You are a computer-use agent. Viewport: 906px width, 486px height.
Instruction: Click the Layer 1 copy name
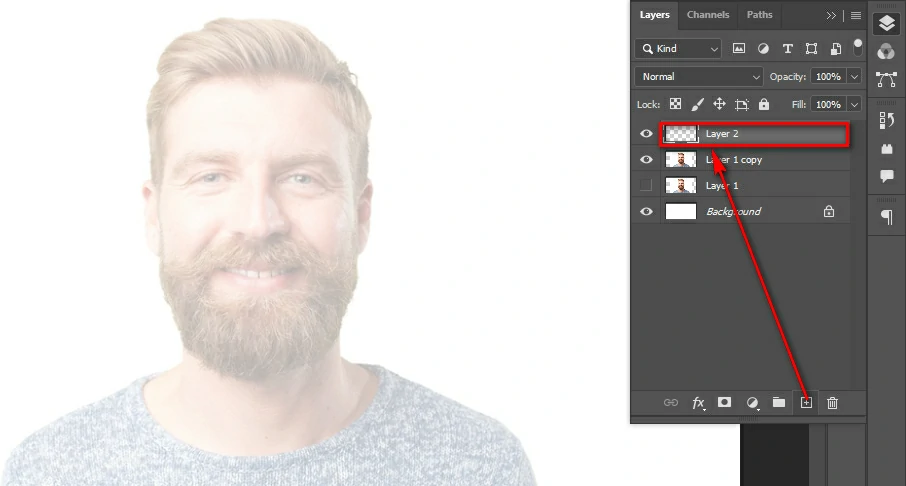click(x=734, y=160)
